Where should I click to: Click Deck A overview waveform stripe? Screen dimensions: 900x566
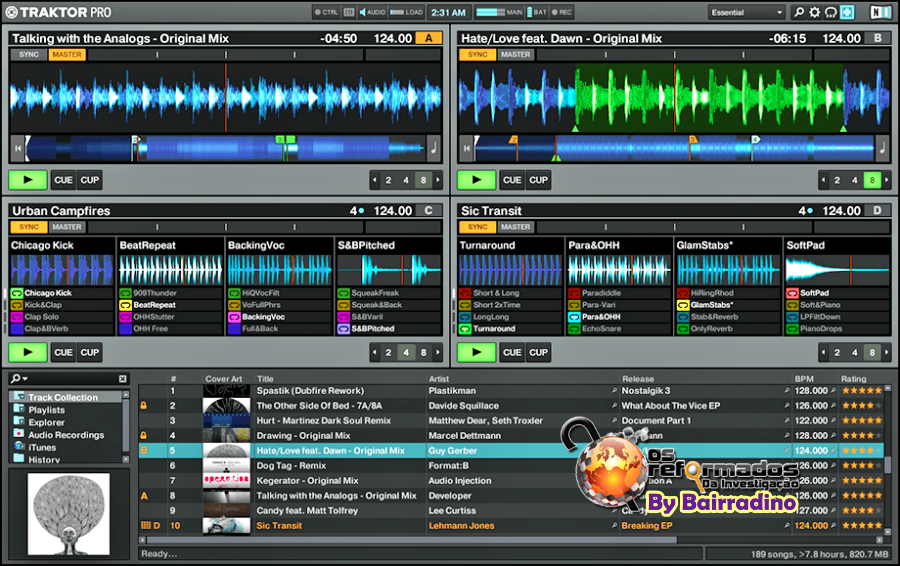(x=225, y=148)
